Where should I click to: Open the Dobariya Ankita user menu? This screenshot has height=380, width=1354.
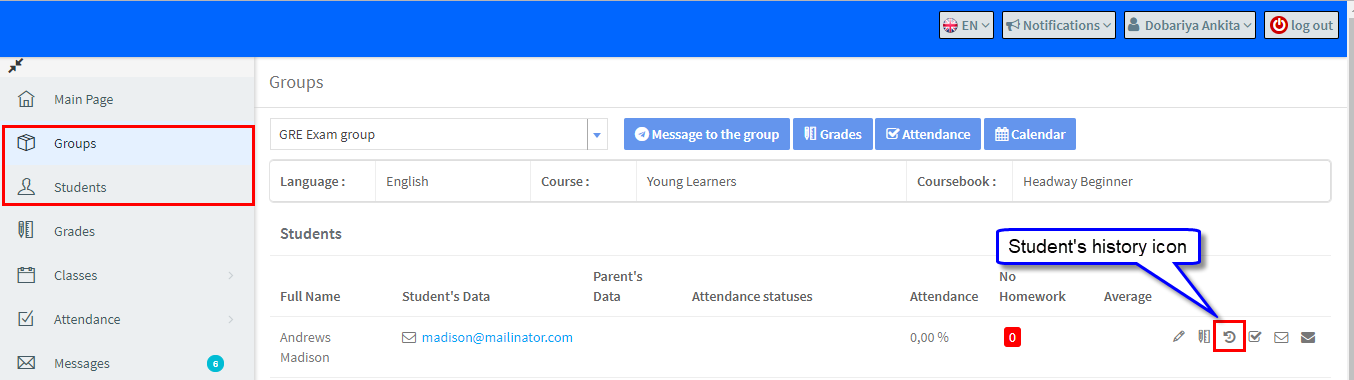[x=1190, y=26]
